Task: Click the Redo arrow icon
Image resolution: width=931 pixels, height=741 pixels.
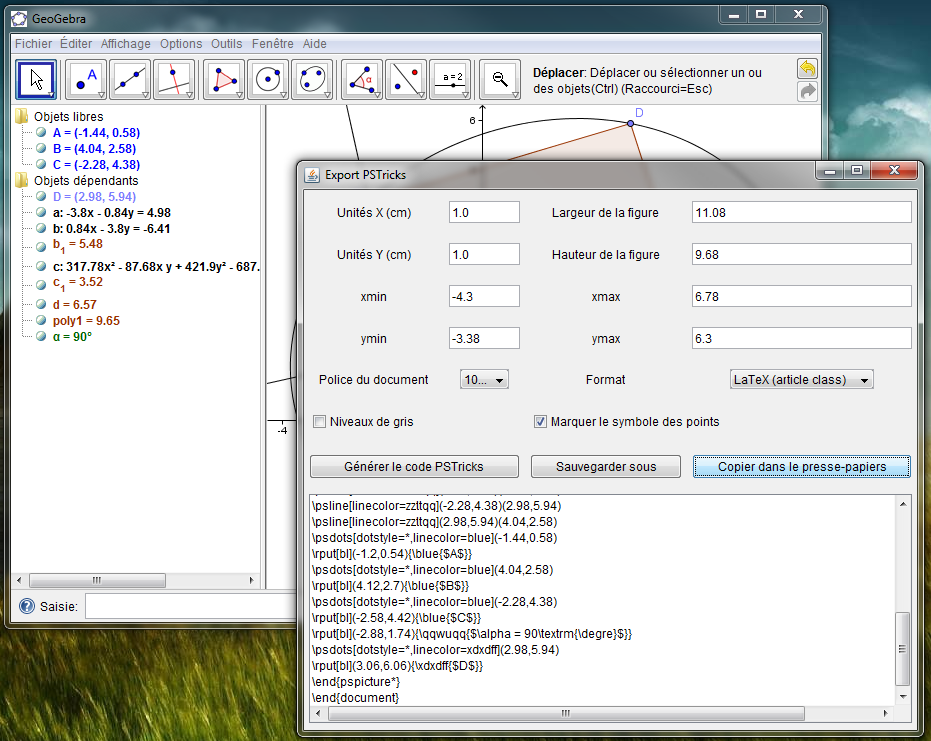Action: pyautogui.click(x=808, y=91)
